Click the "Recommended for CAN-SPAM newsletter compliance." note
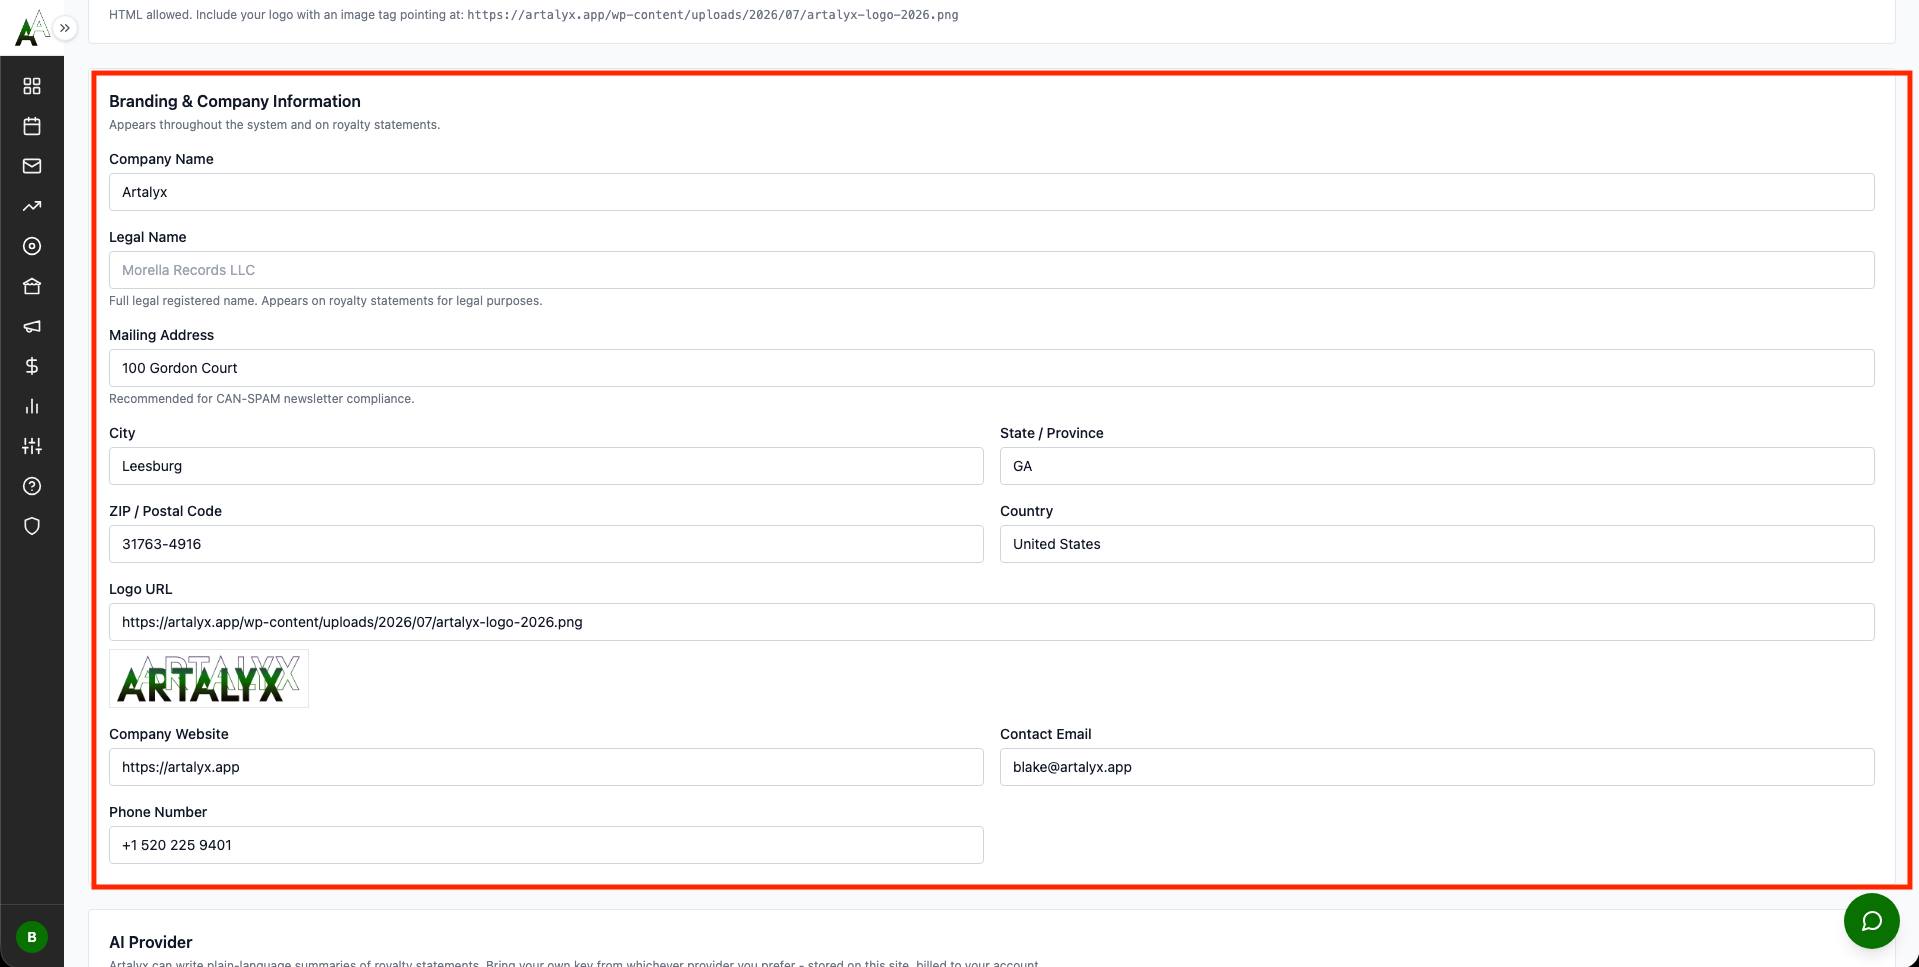Image resolution: width=1919 pixels, height=967 pixels. point(261,399)
